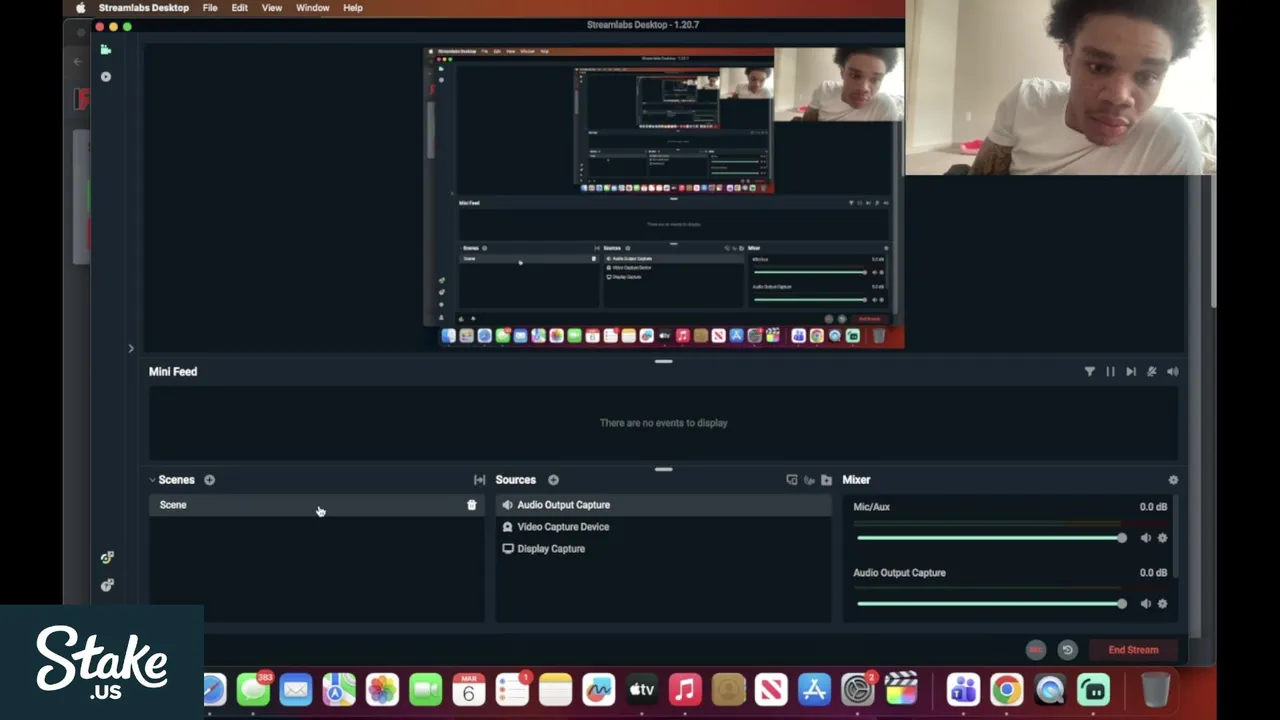Open the Edit menu
This screenshot has width=1280, height=720.
pyautogui.click(x=240, y=8)
